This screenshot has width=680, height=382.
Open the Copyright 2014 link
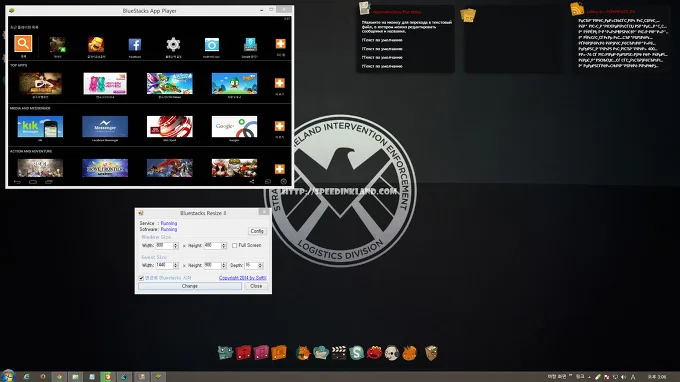242,278
